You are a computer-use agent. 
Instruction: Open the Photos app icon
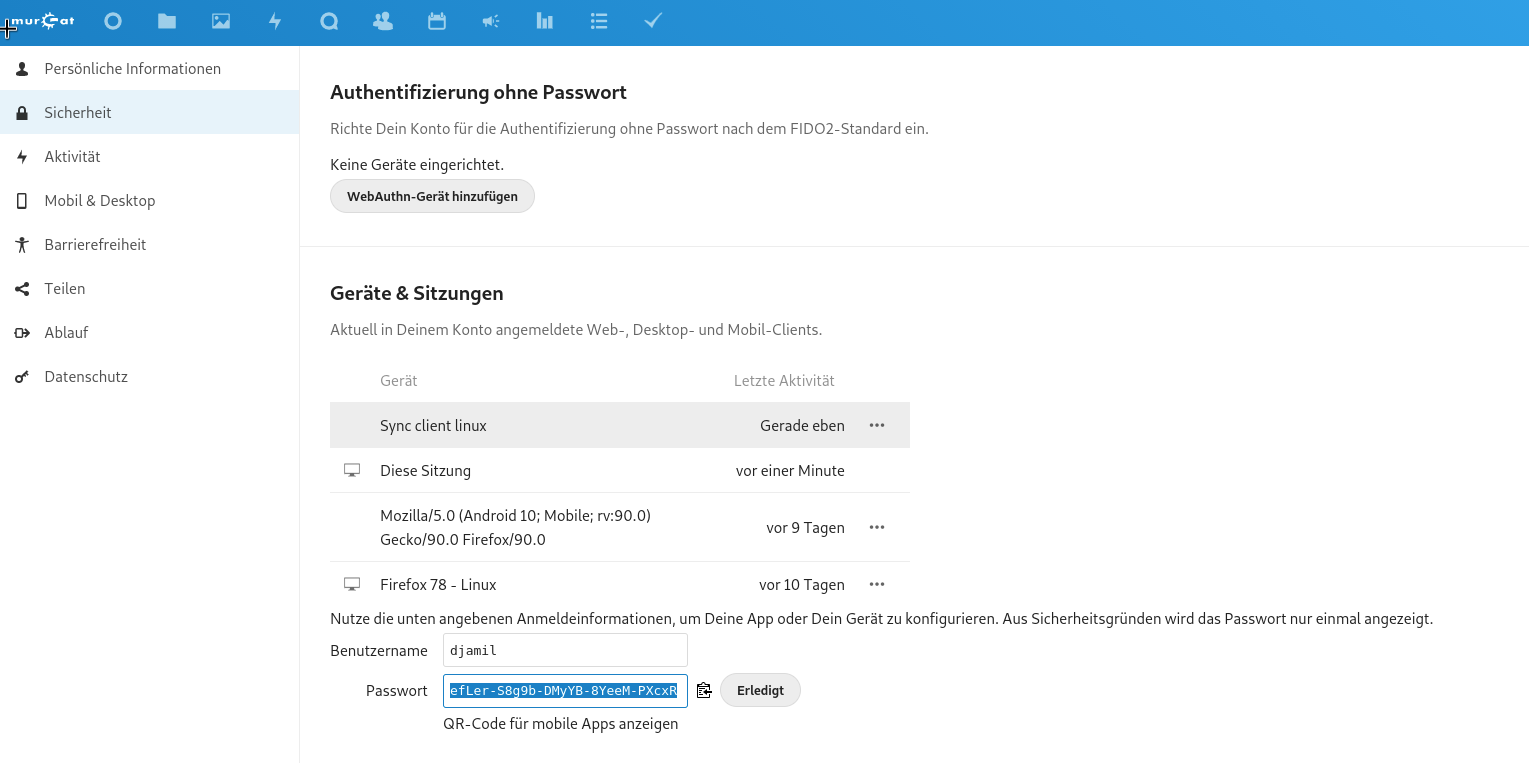click(221, 21)
